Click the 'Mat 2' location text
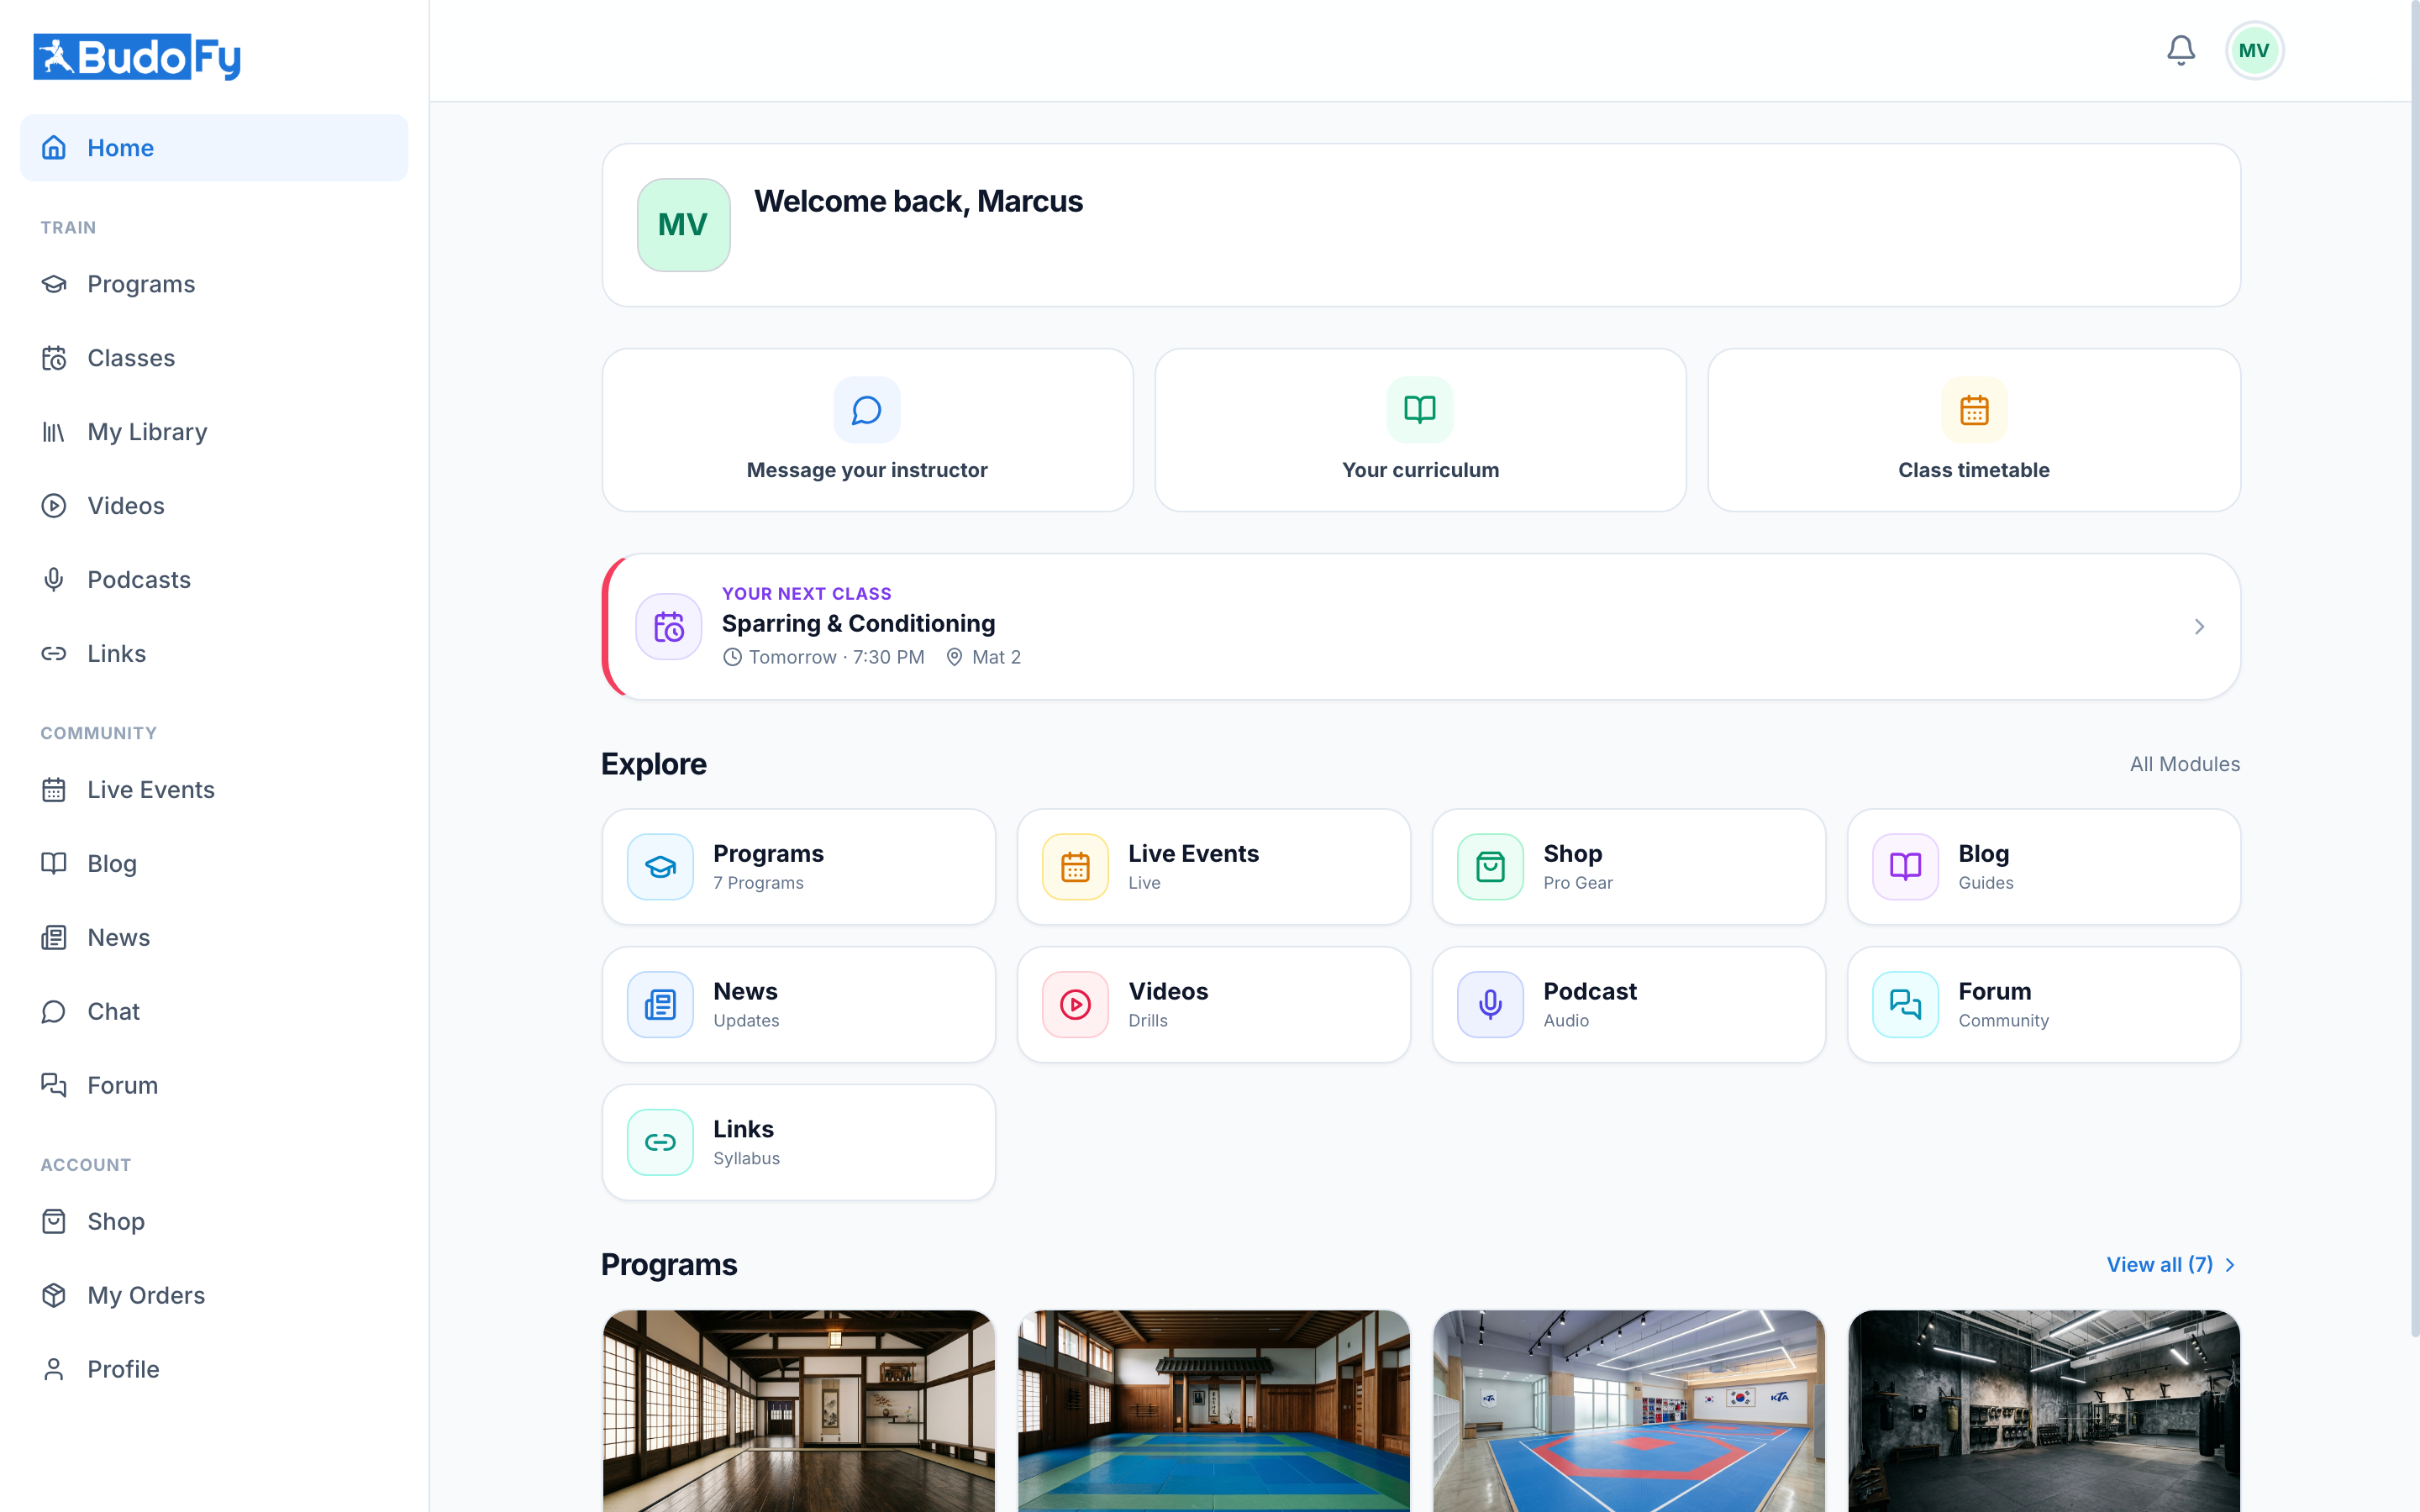Screen dimensions: 2420x1512 pyautogui.click(x=996, y=657)
